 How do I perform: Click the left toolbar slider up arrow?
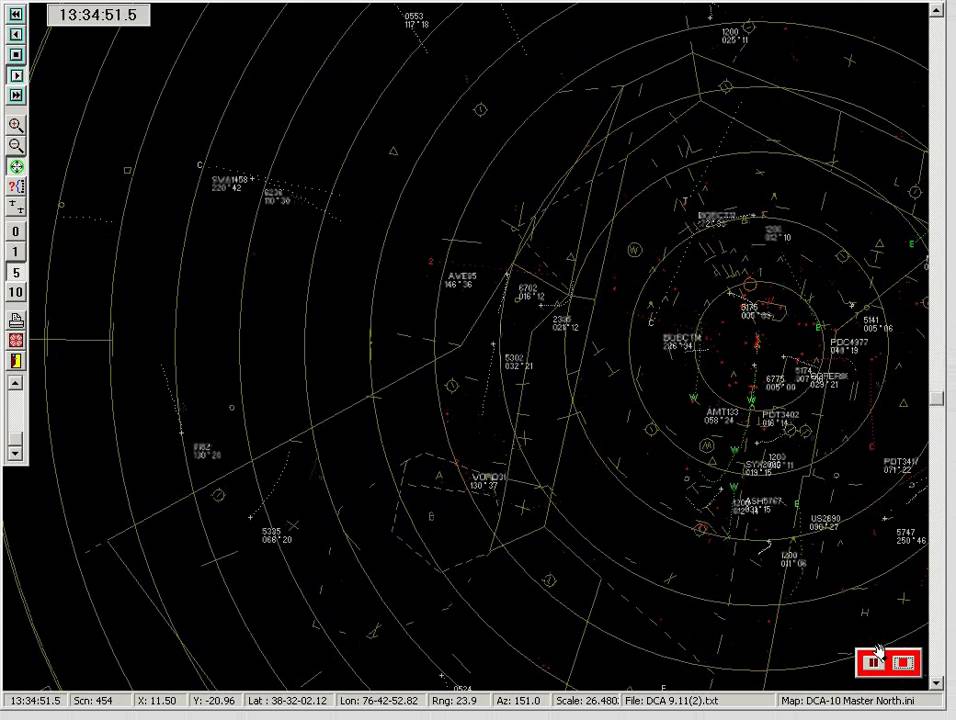pos(16,384)
